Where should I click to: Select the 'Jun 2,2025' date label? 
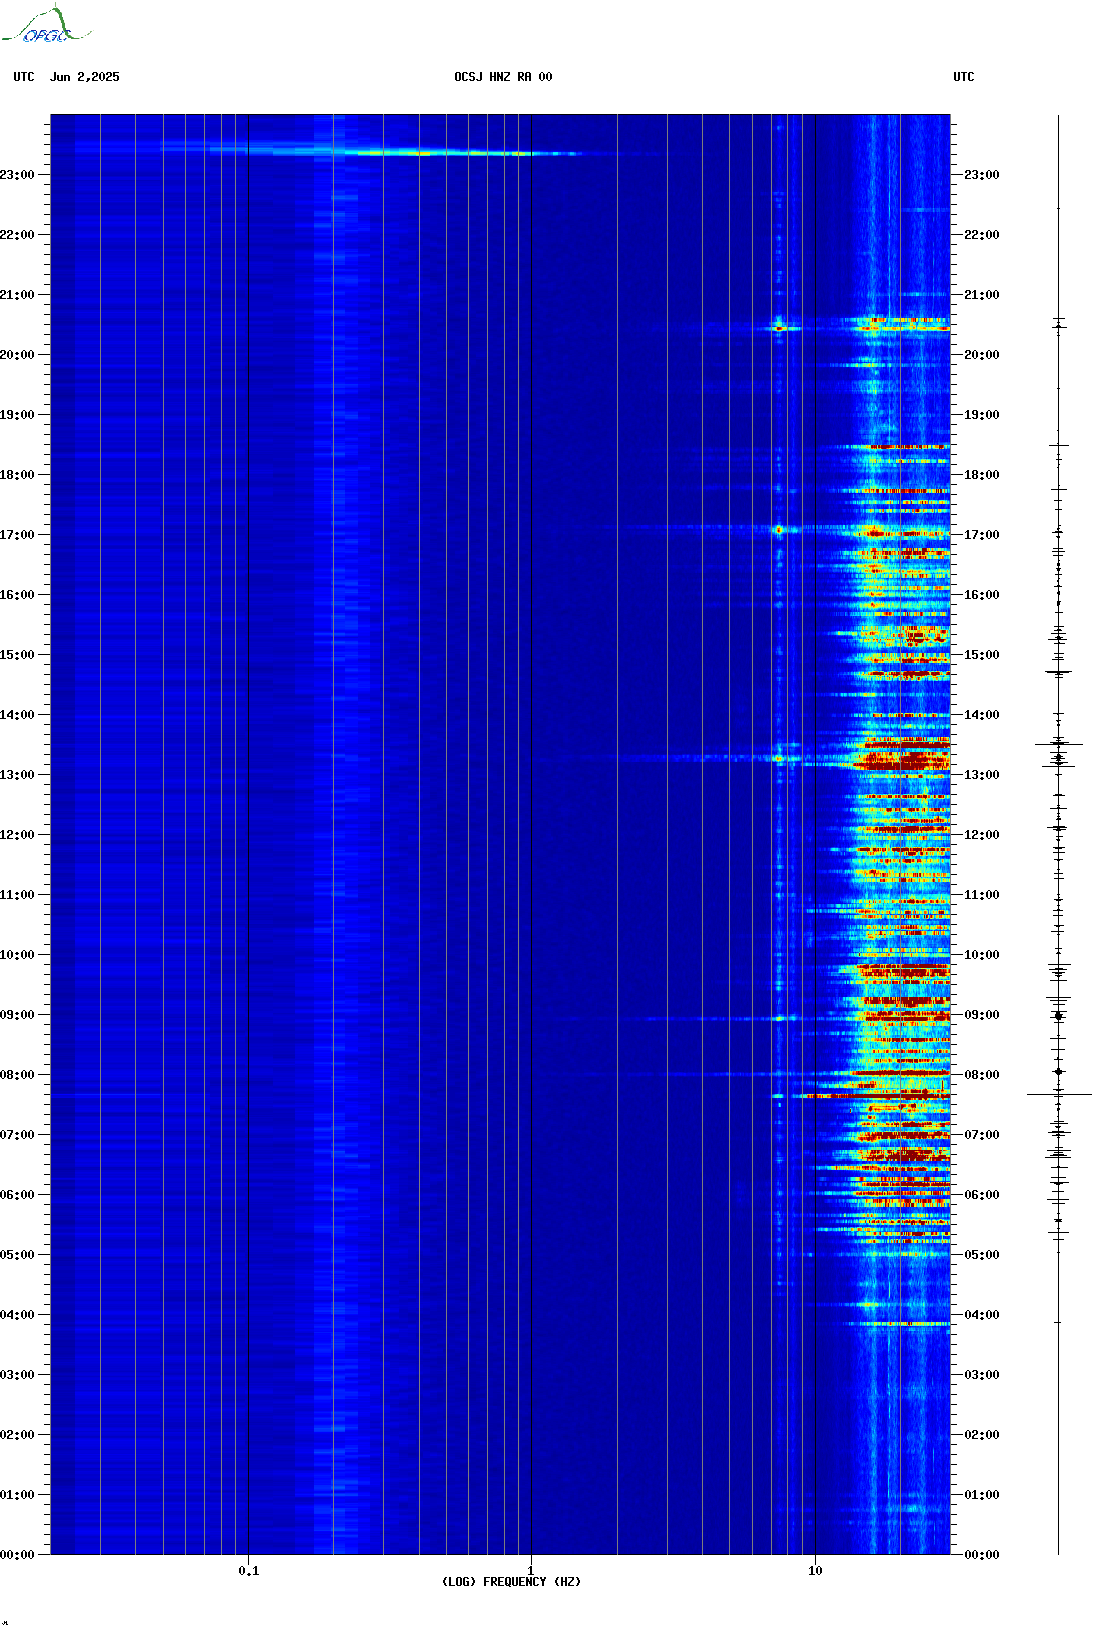pyautogui.click(x=85, y=77)
